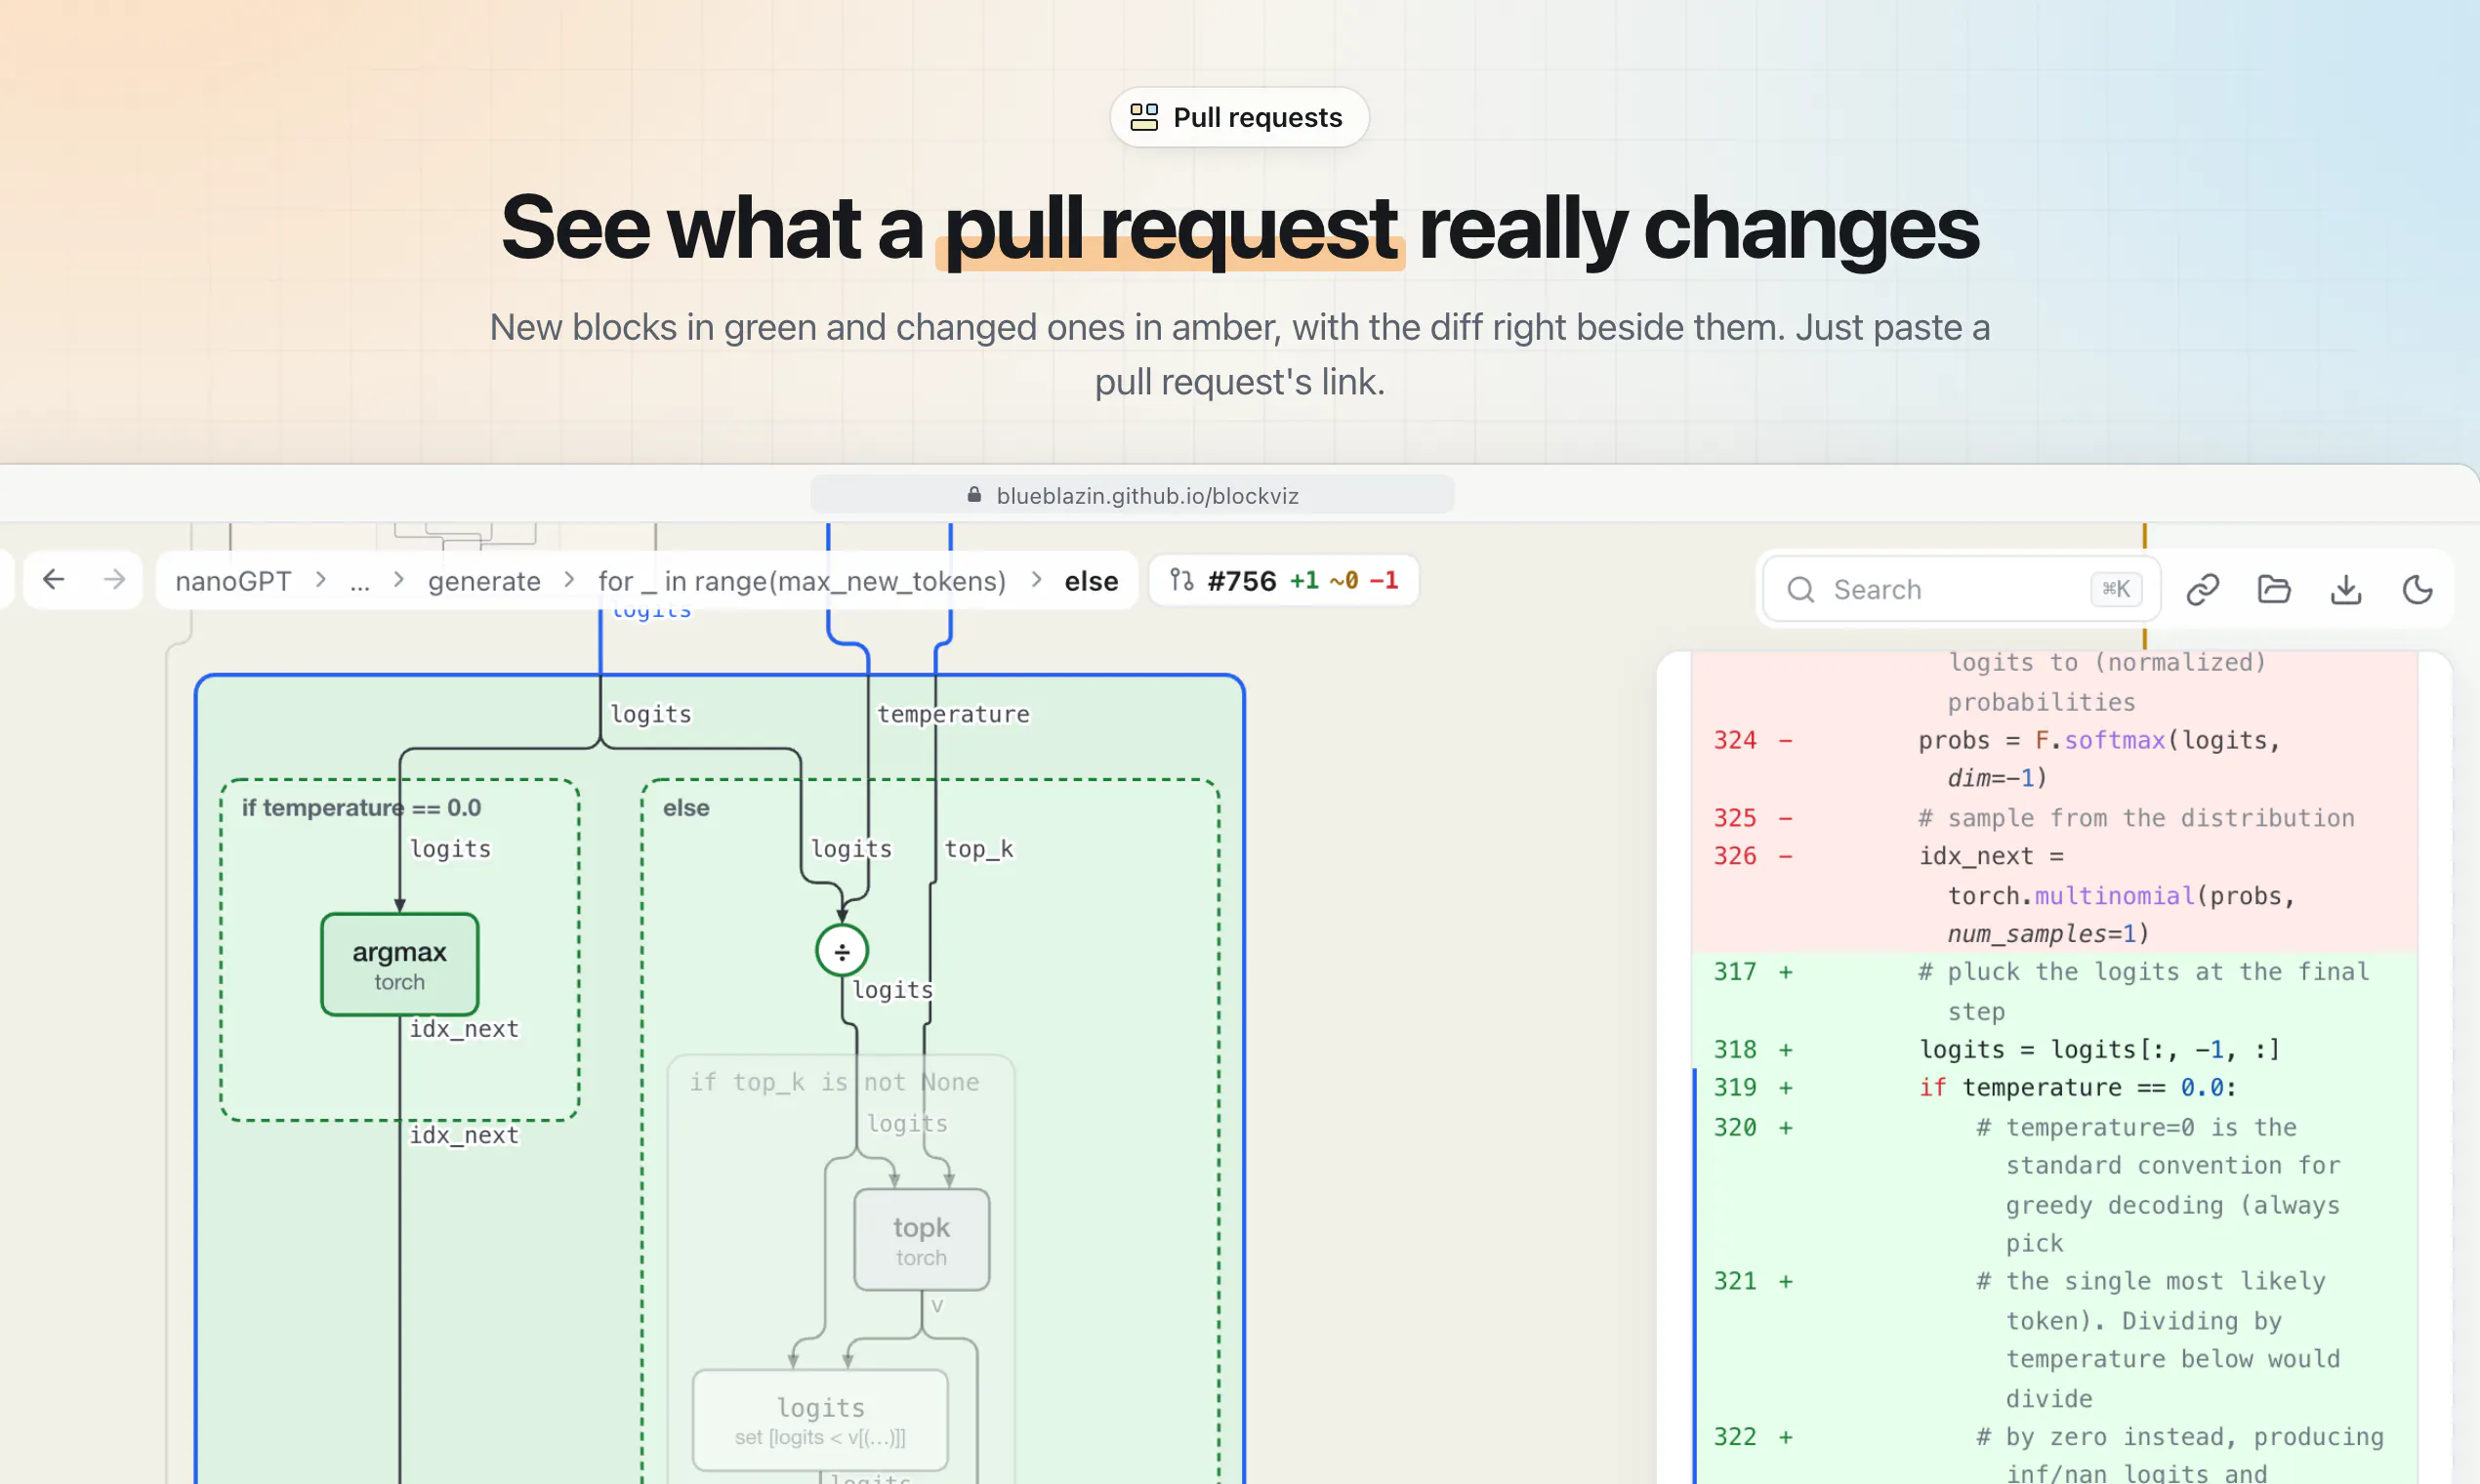The width and height of the screenshot is (2480, 1484).
Task: Click the temperature edge label
Action: click(x=953, y=714)
